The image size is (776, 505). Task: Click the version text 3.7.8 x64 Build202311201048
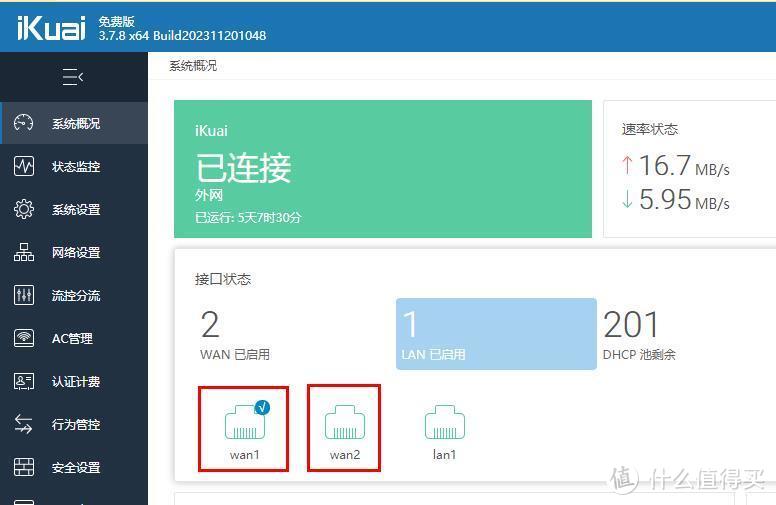point(182,36)
